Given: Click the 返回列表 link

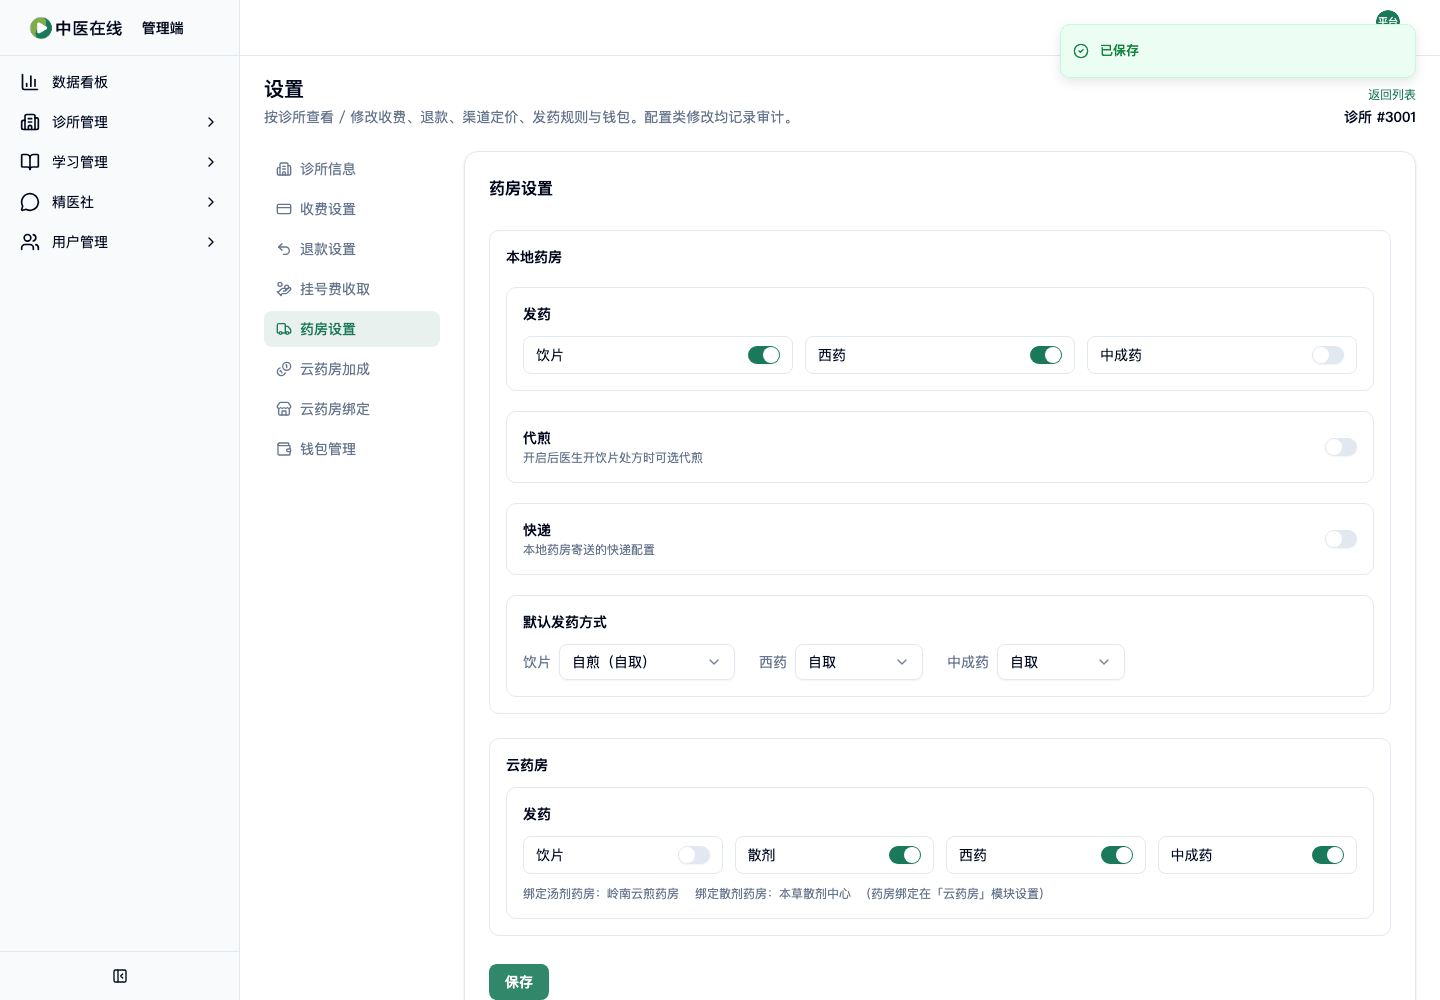Looking at the screenshot, I should 1392,95.
